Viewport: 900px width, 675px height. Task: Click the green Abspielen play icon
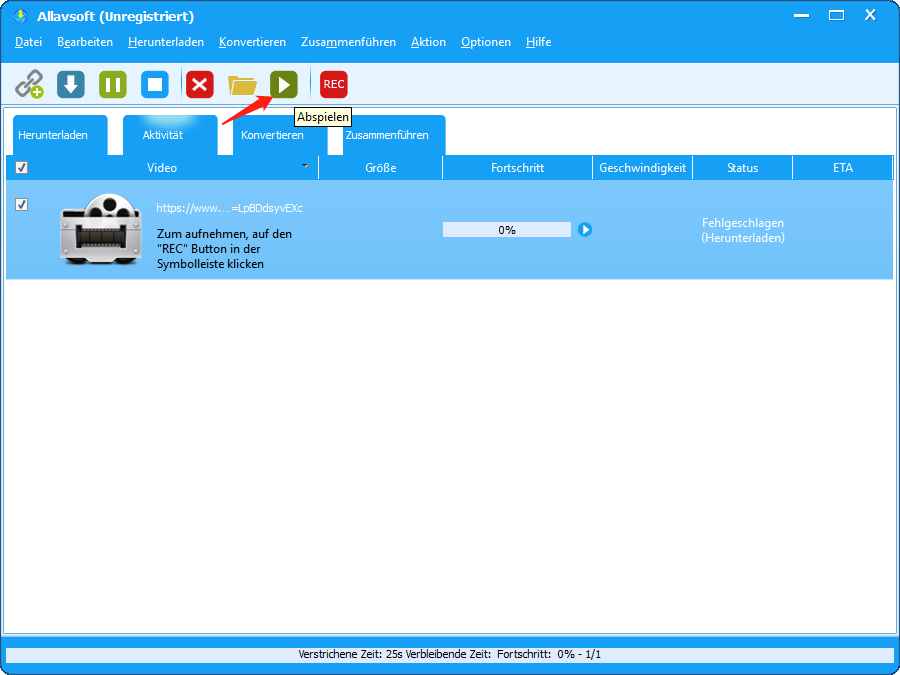tap(284, 84)
